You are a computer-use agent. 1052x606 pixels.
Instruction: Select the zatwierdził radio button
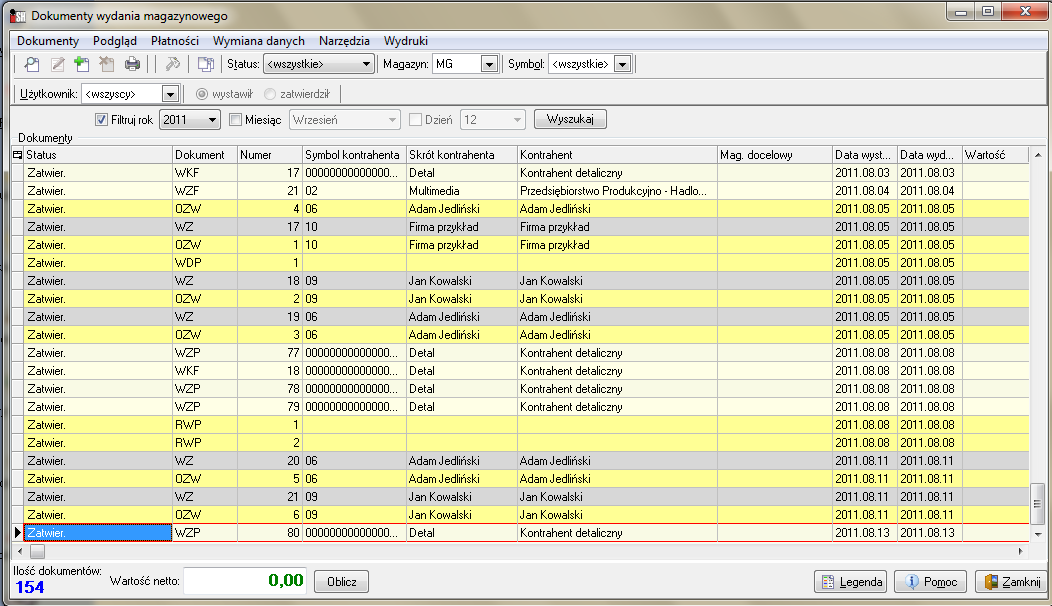tap(270, 94)
